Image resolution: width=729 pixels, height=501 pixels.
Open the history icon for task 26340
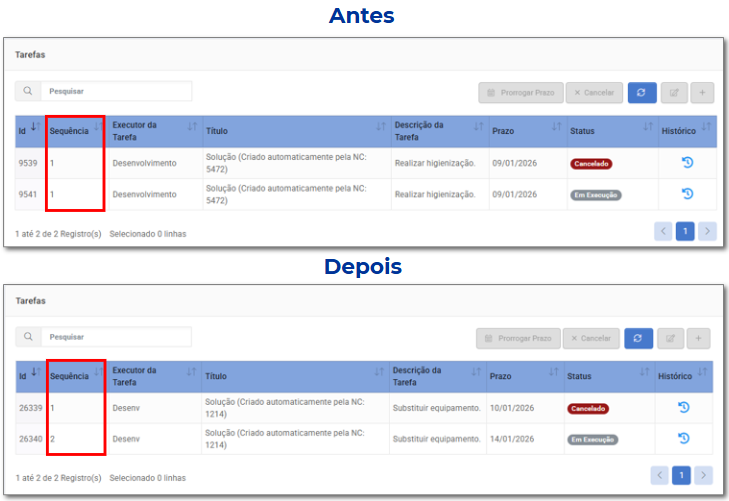[x=684, y=438]
